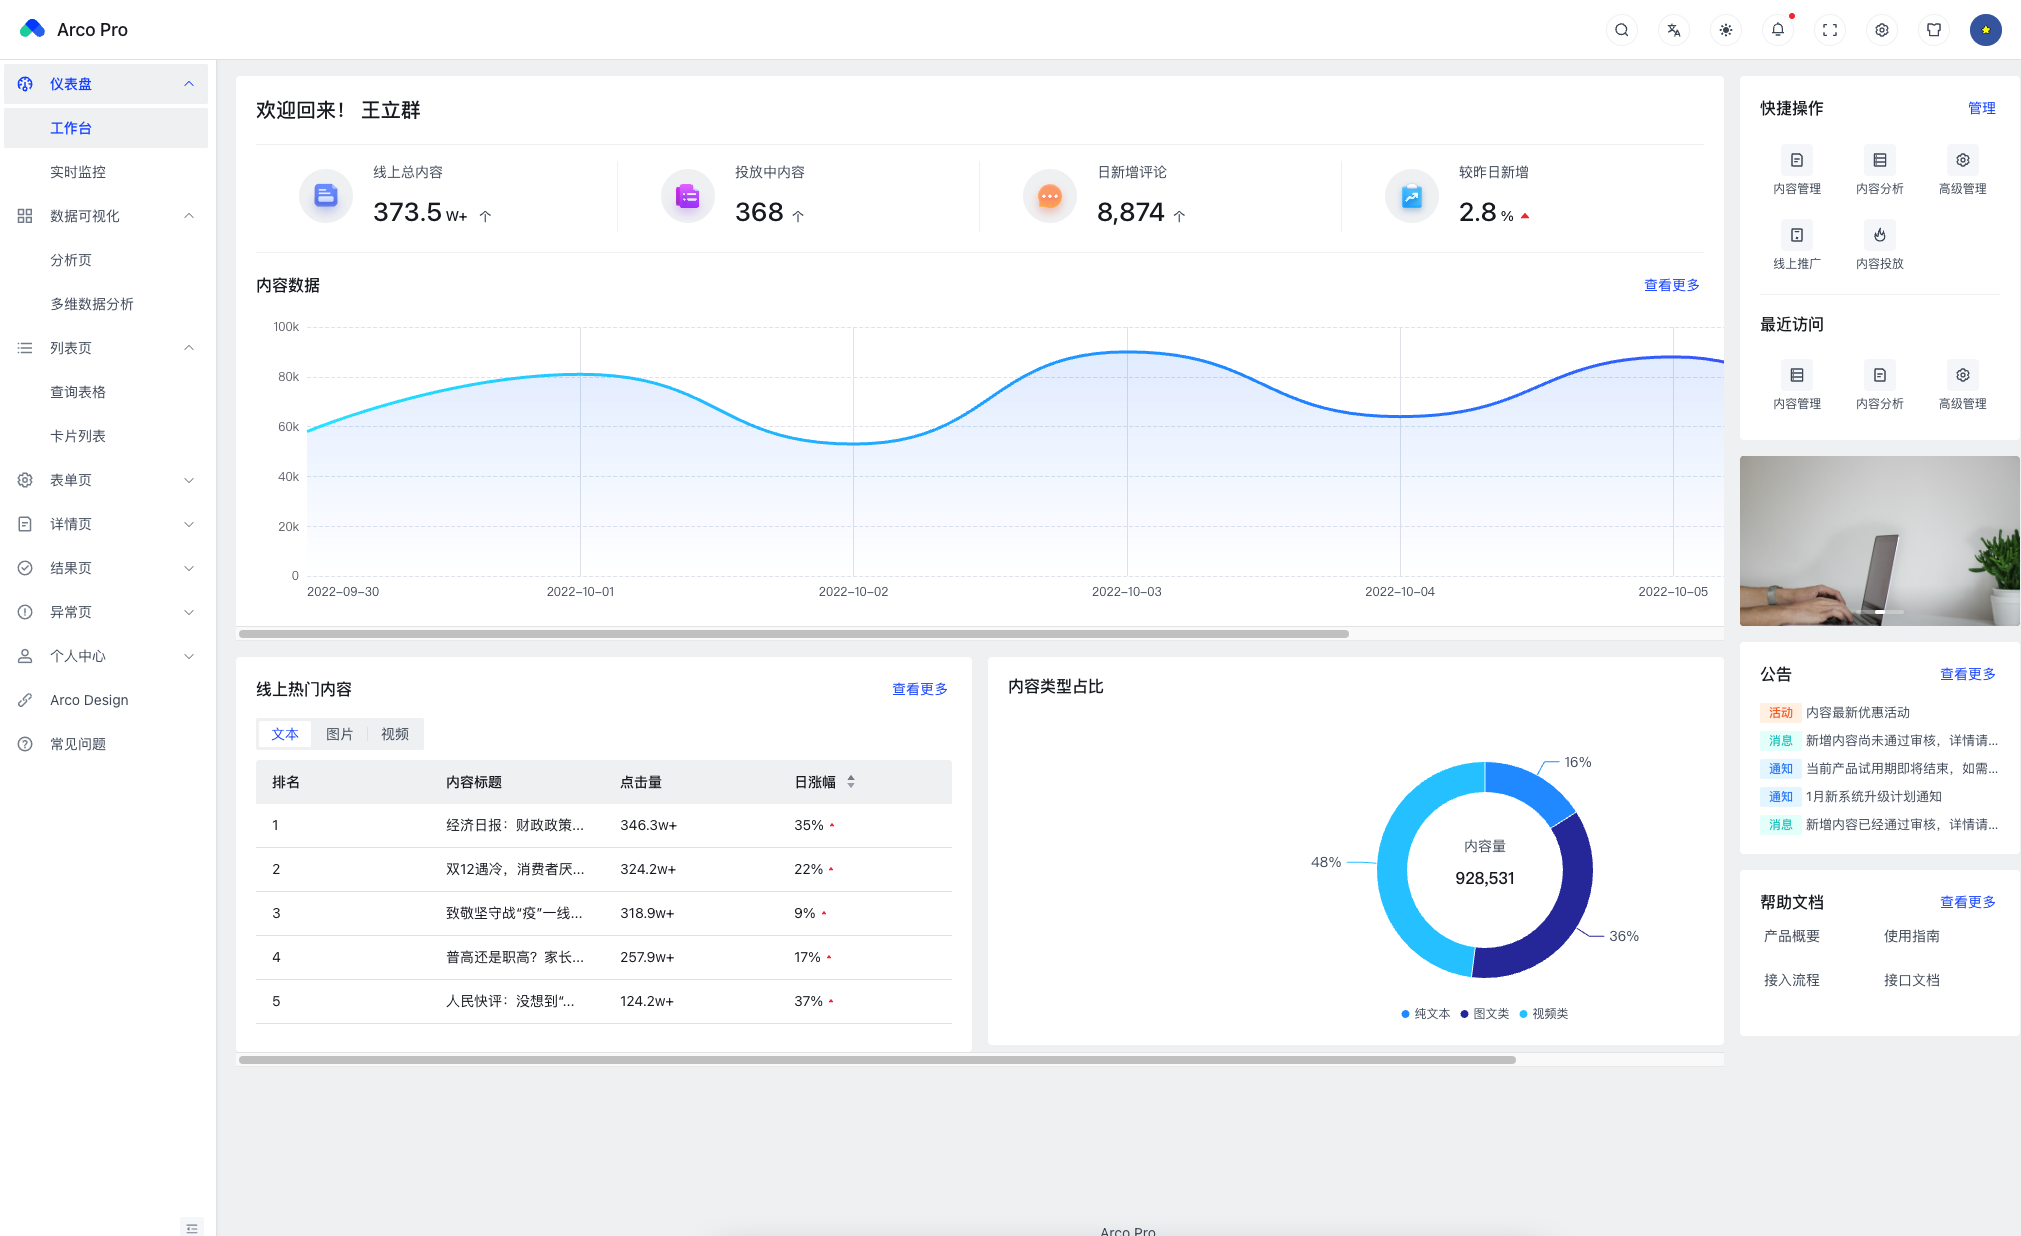2021x1236 pixels.
Task: Open the notification bell
Action: pyautogui.click(x=1777, y=30)
